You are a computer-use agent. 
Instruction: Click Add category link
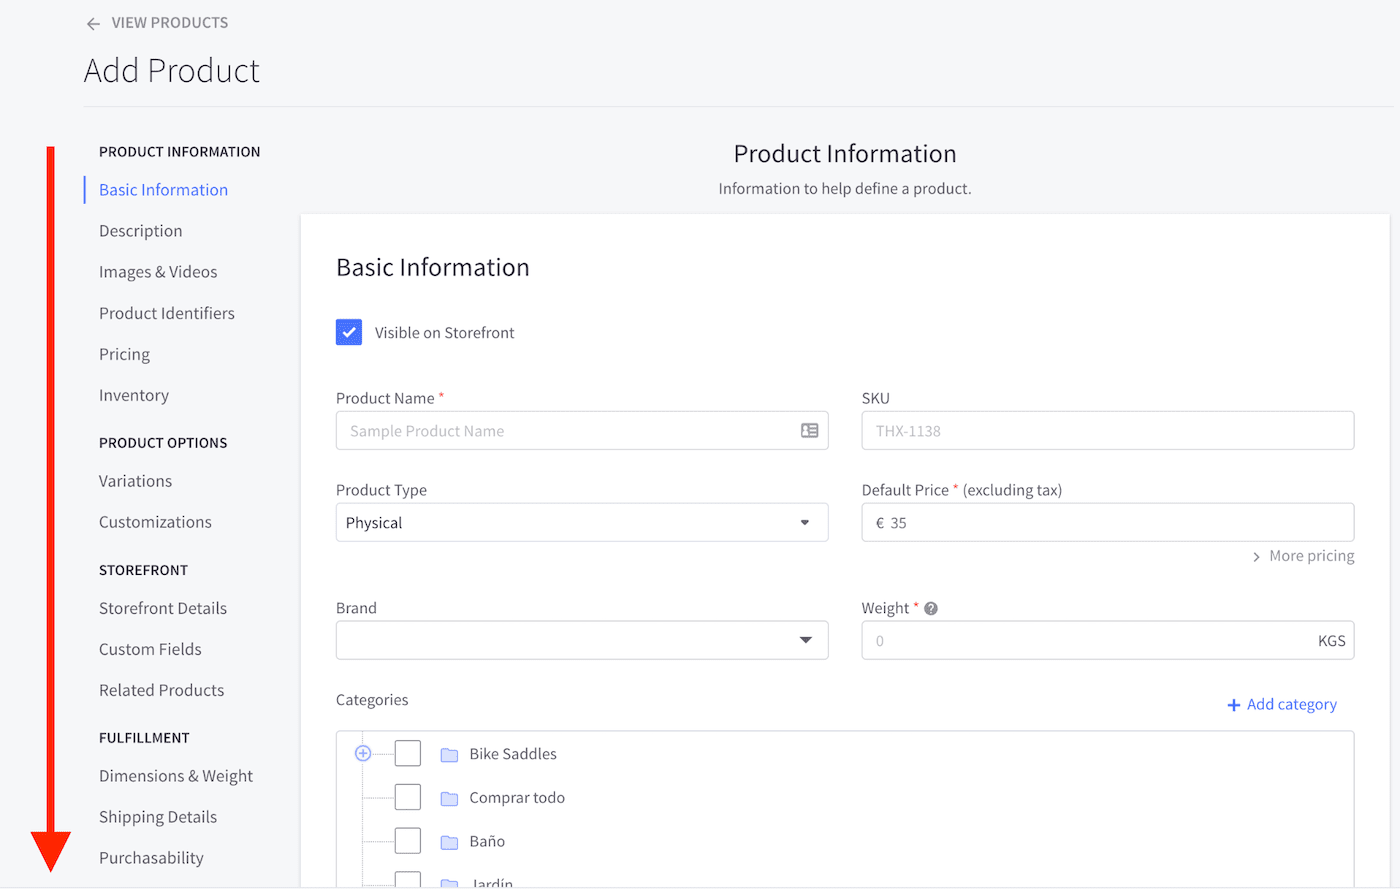pos(1292,705)
